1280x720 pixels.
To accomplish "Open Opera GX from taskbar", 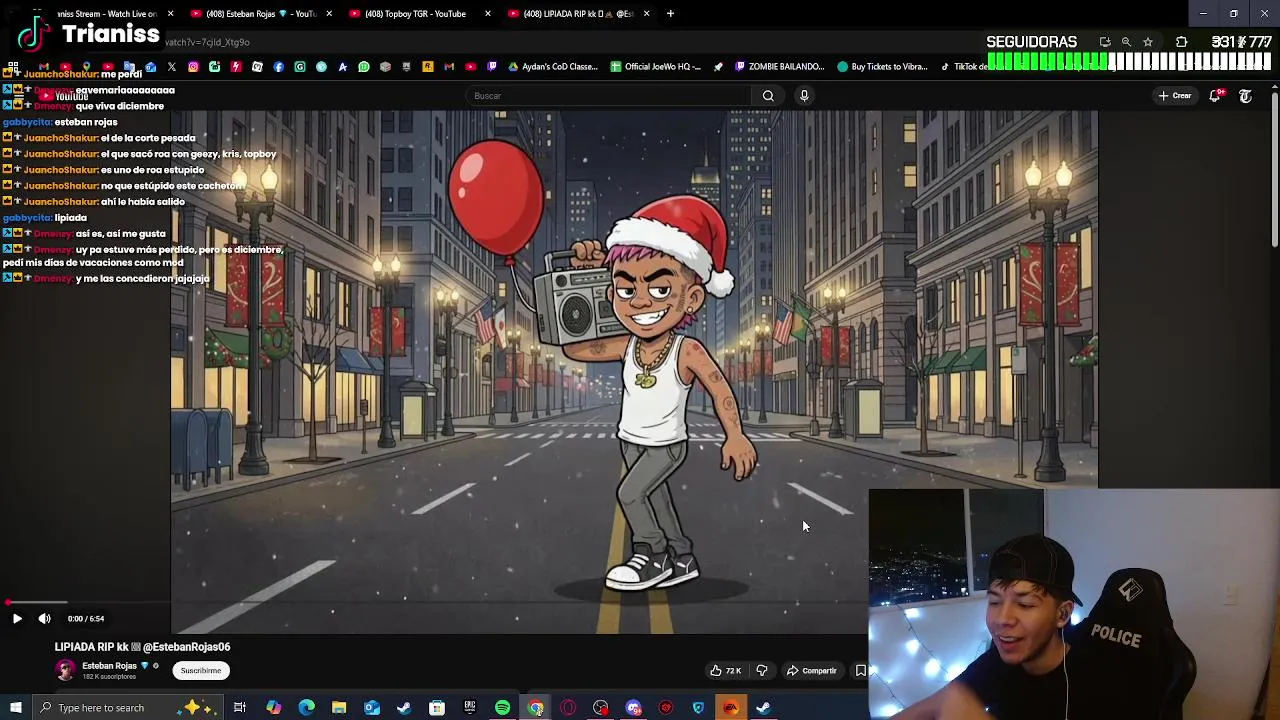I will coord(568,708).
